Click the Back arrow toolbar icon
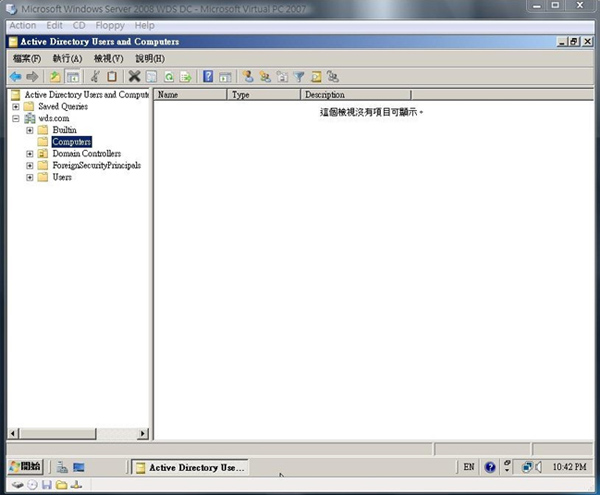Image resolution: width=600 pixels, height=495 pixels. tap(15, 76)
